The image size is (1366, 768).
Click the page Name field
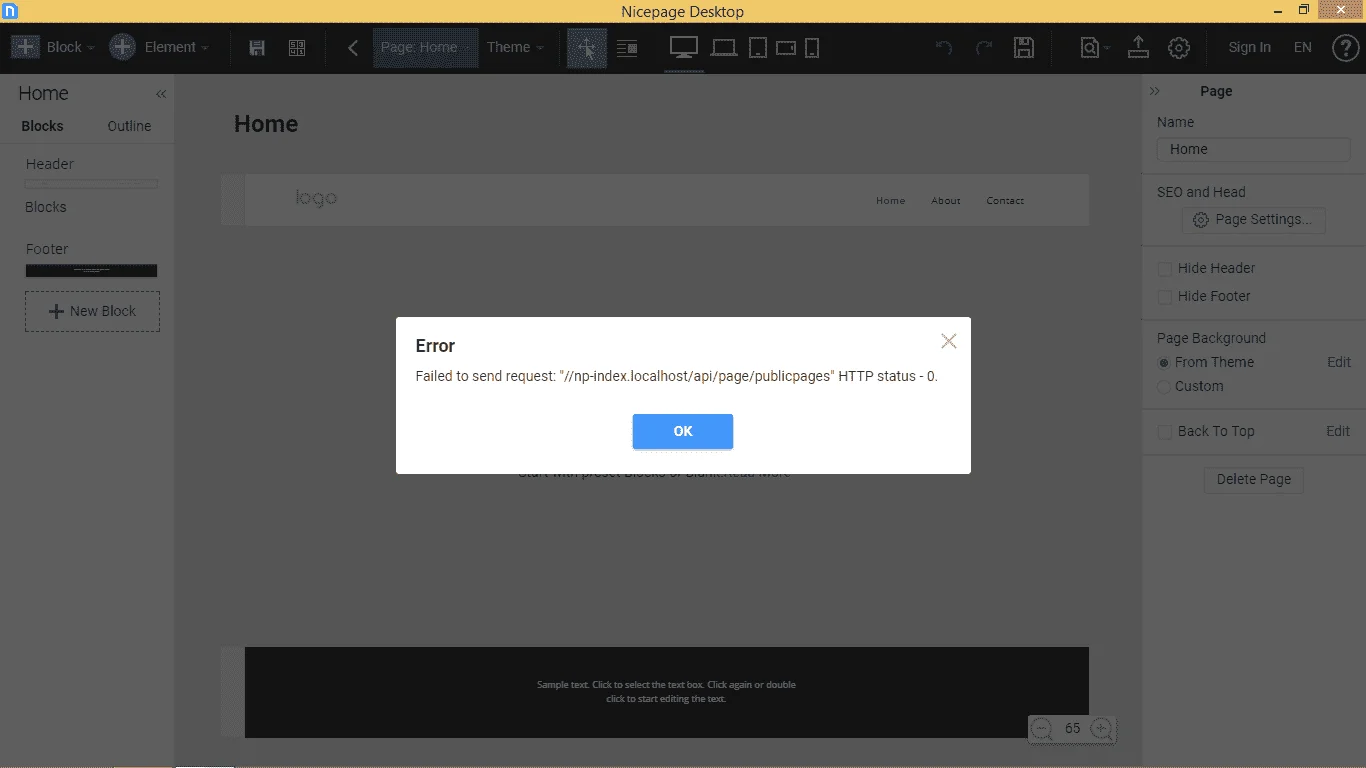[x=1254, y=149]
